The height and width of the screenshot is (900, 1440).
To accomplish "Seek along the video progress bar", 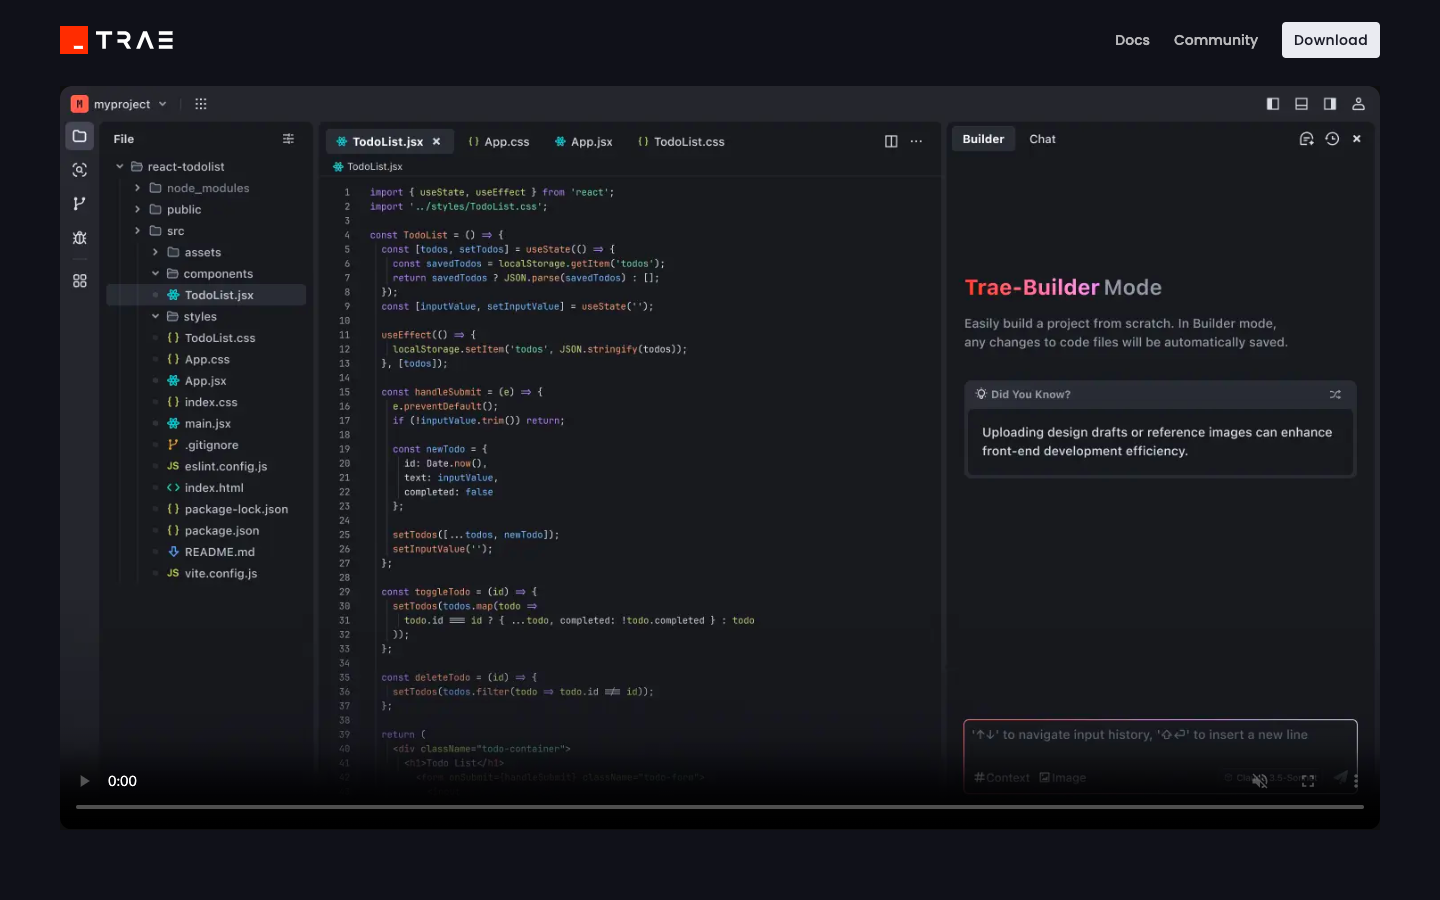I will point(720,807).
